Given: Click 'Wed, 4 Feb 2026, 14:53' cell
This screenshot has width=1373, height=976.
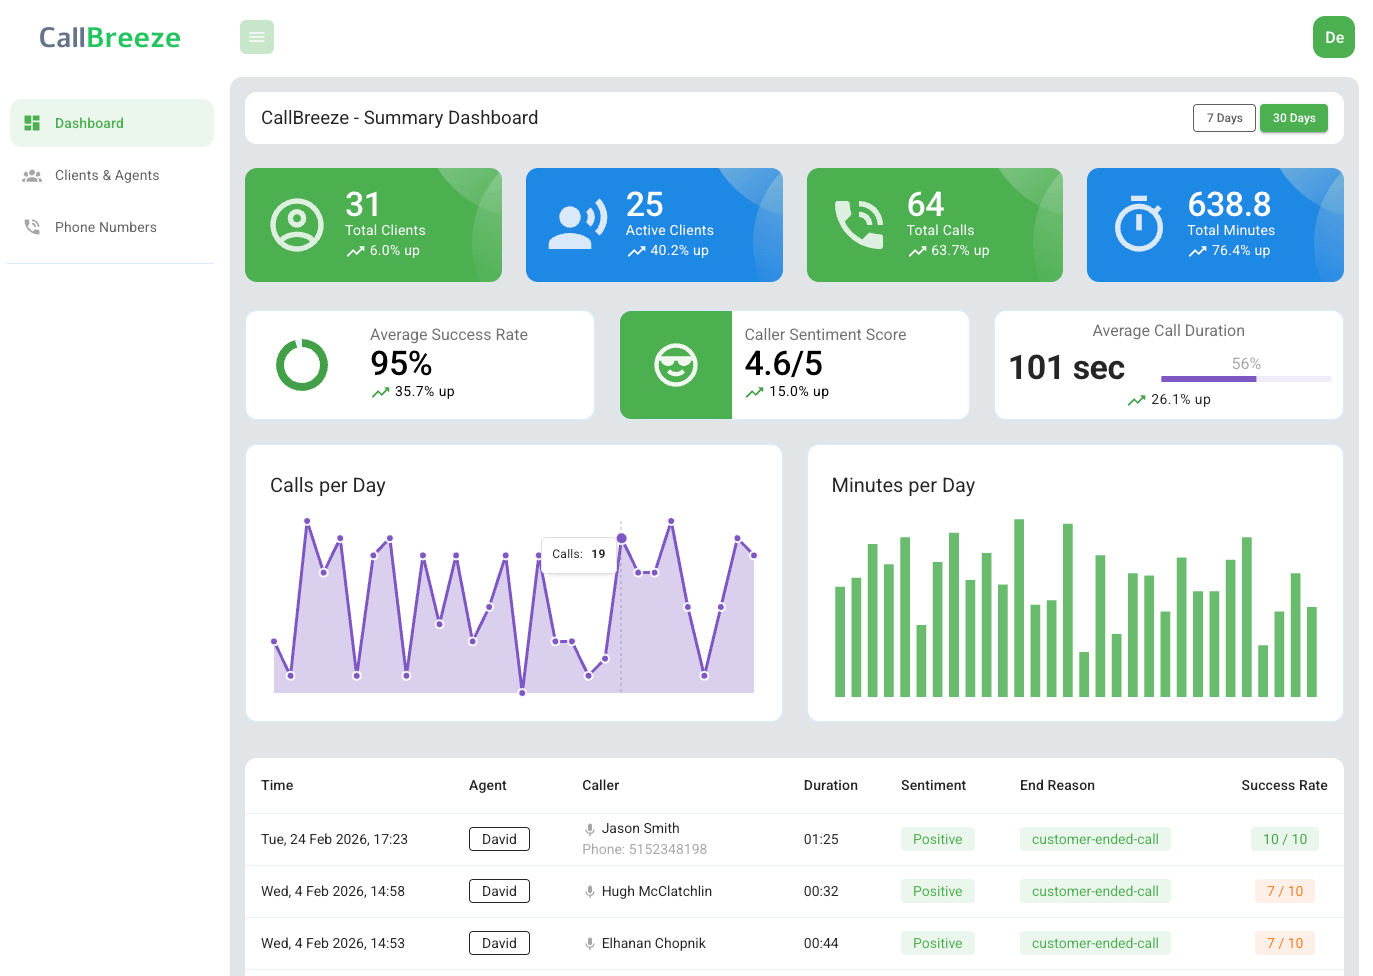Looking at the screenshot, I should pos(333,943).
